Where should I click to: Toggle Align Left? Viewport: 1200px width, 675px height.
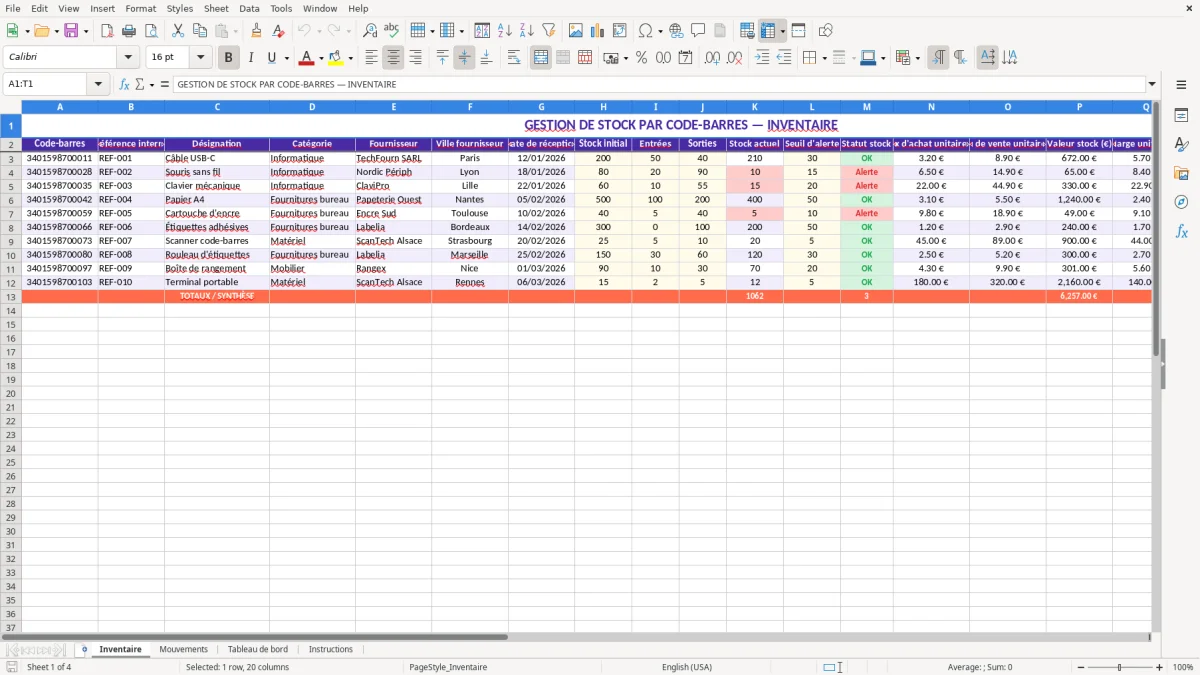(371, 58)
